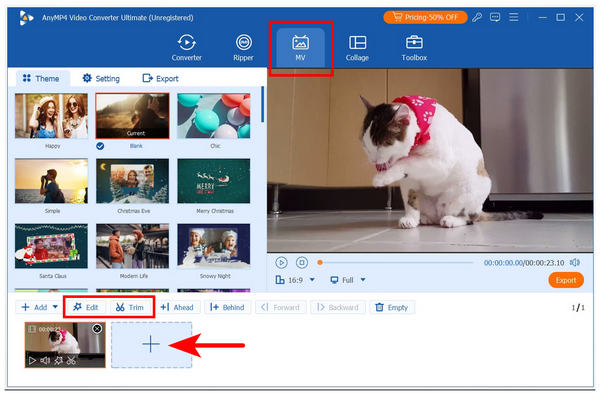Select the Happy theme
Image resolution: width=600 pixels, height=395 pixels.
pos(51,116)
